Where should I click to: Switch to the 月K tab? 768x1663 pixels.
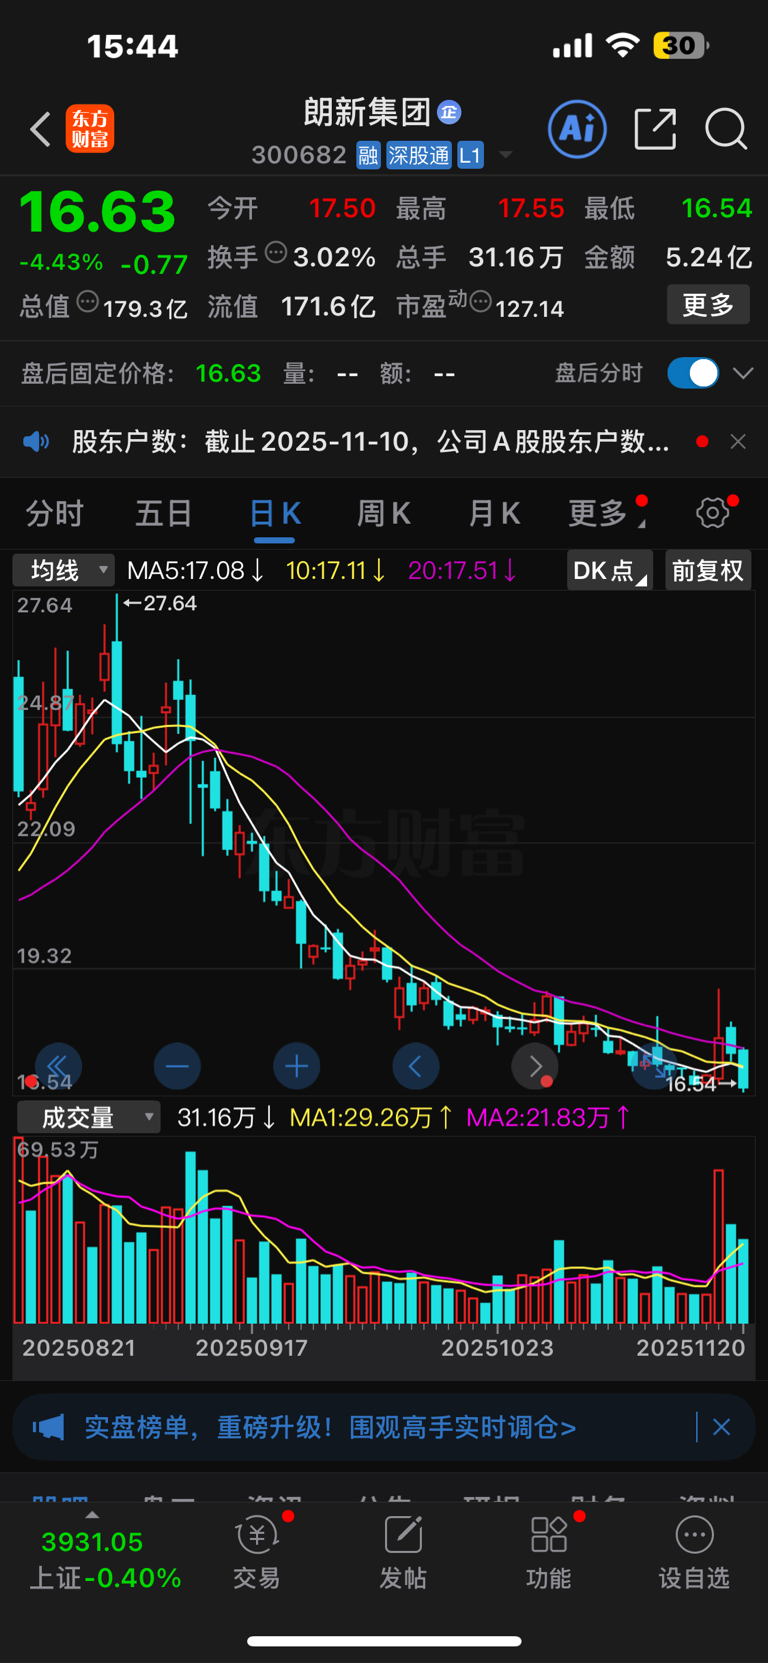(494, 514)
